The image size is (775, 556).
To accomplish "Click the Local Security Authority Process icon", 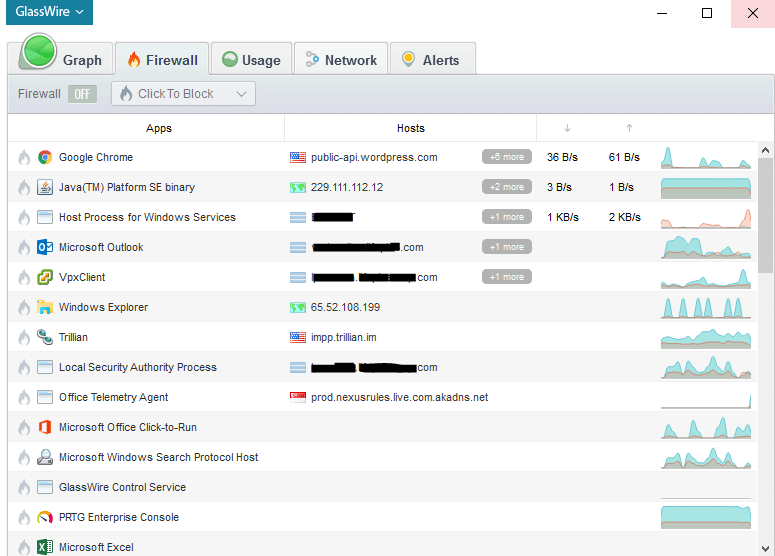I will [x=45, y=367].
